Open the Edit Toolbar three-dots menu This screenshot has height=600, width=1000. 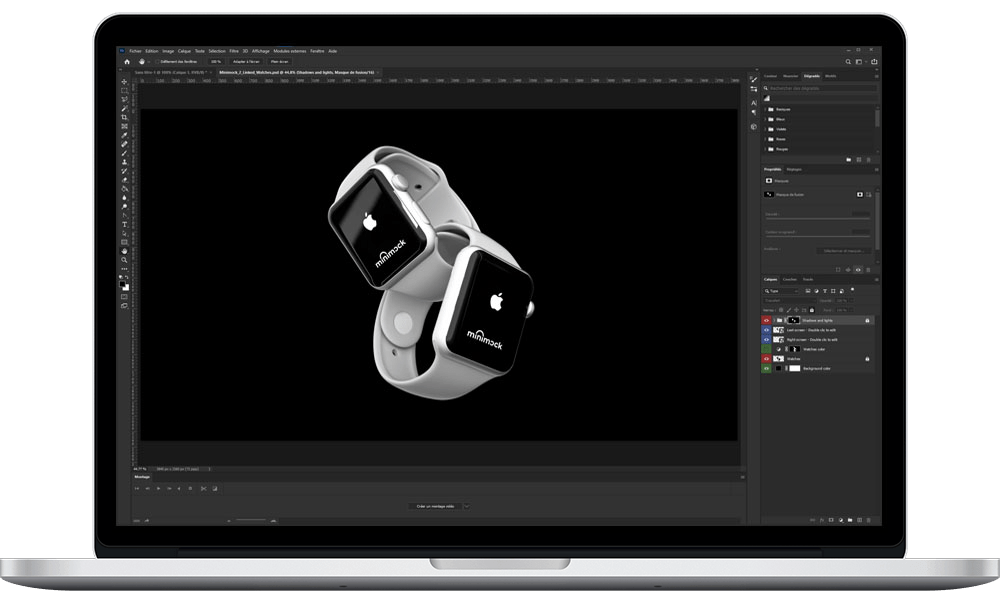coord(124,268)
